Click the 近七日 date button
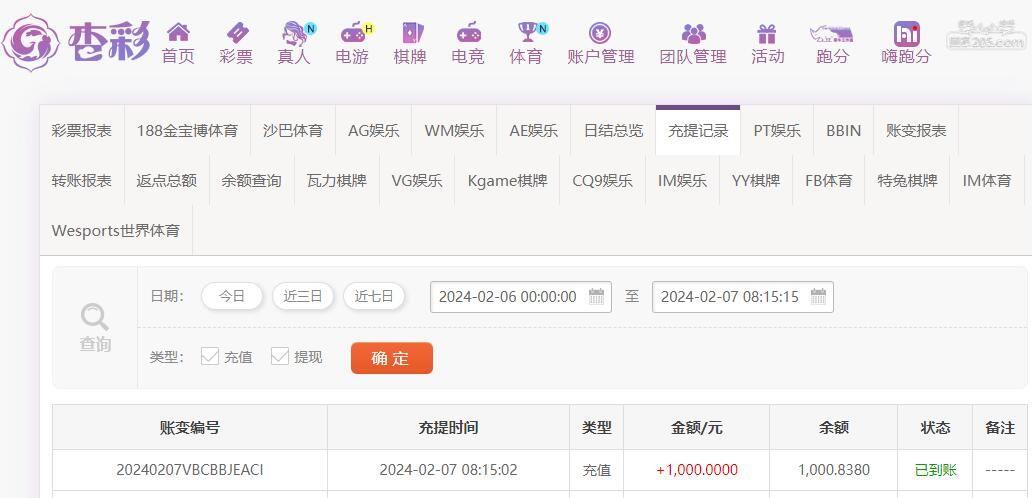The height and width of the screenshot is (498, 1032). click(374, 296)
